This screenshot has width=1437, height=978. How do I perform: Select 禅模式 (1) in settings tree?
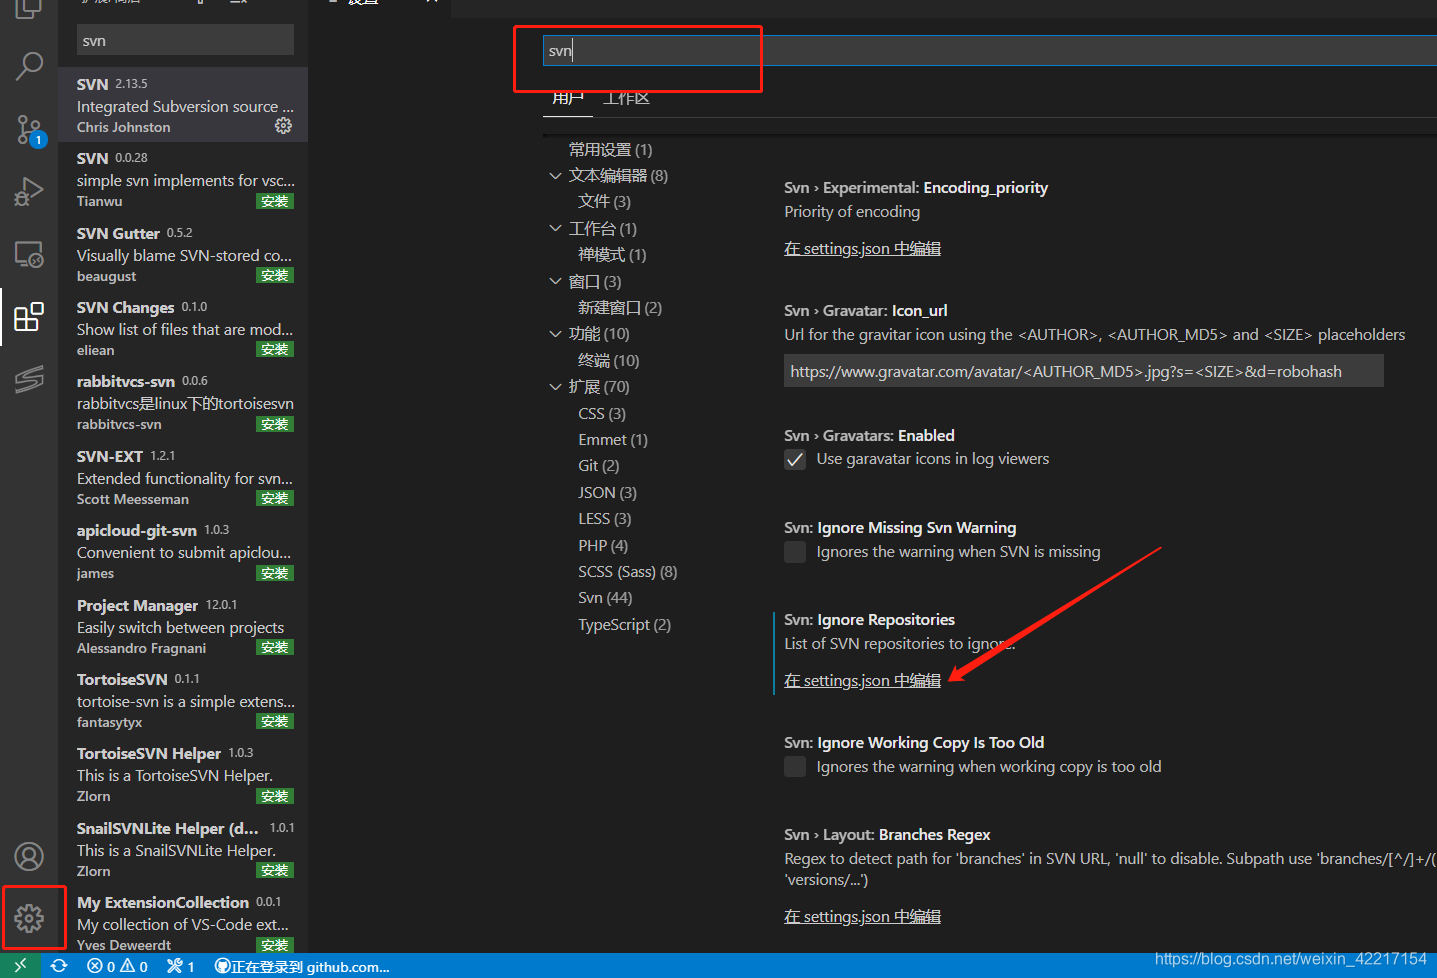point(612,255)
